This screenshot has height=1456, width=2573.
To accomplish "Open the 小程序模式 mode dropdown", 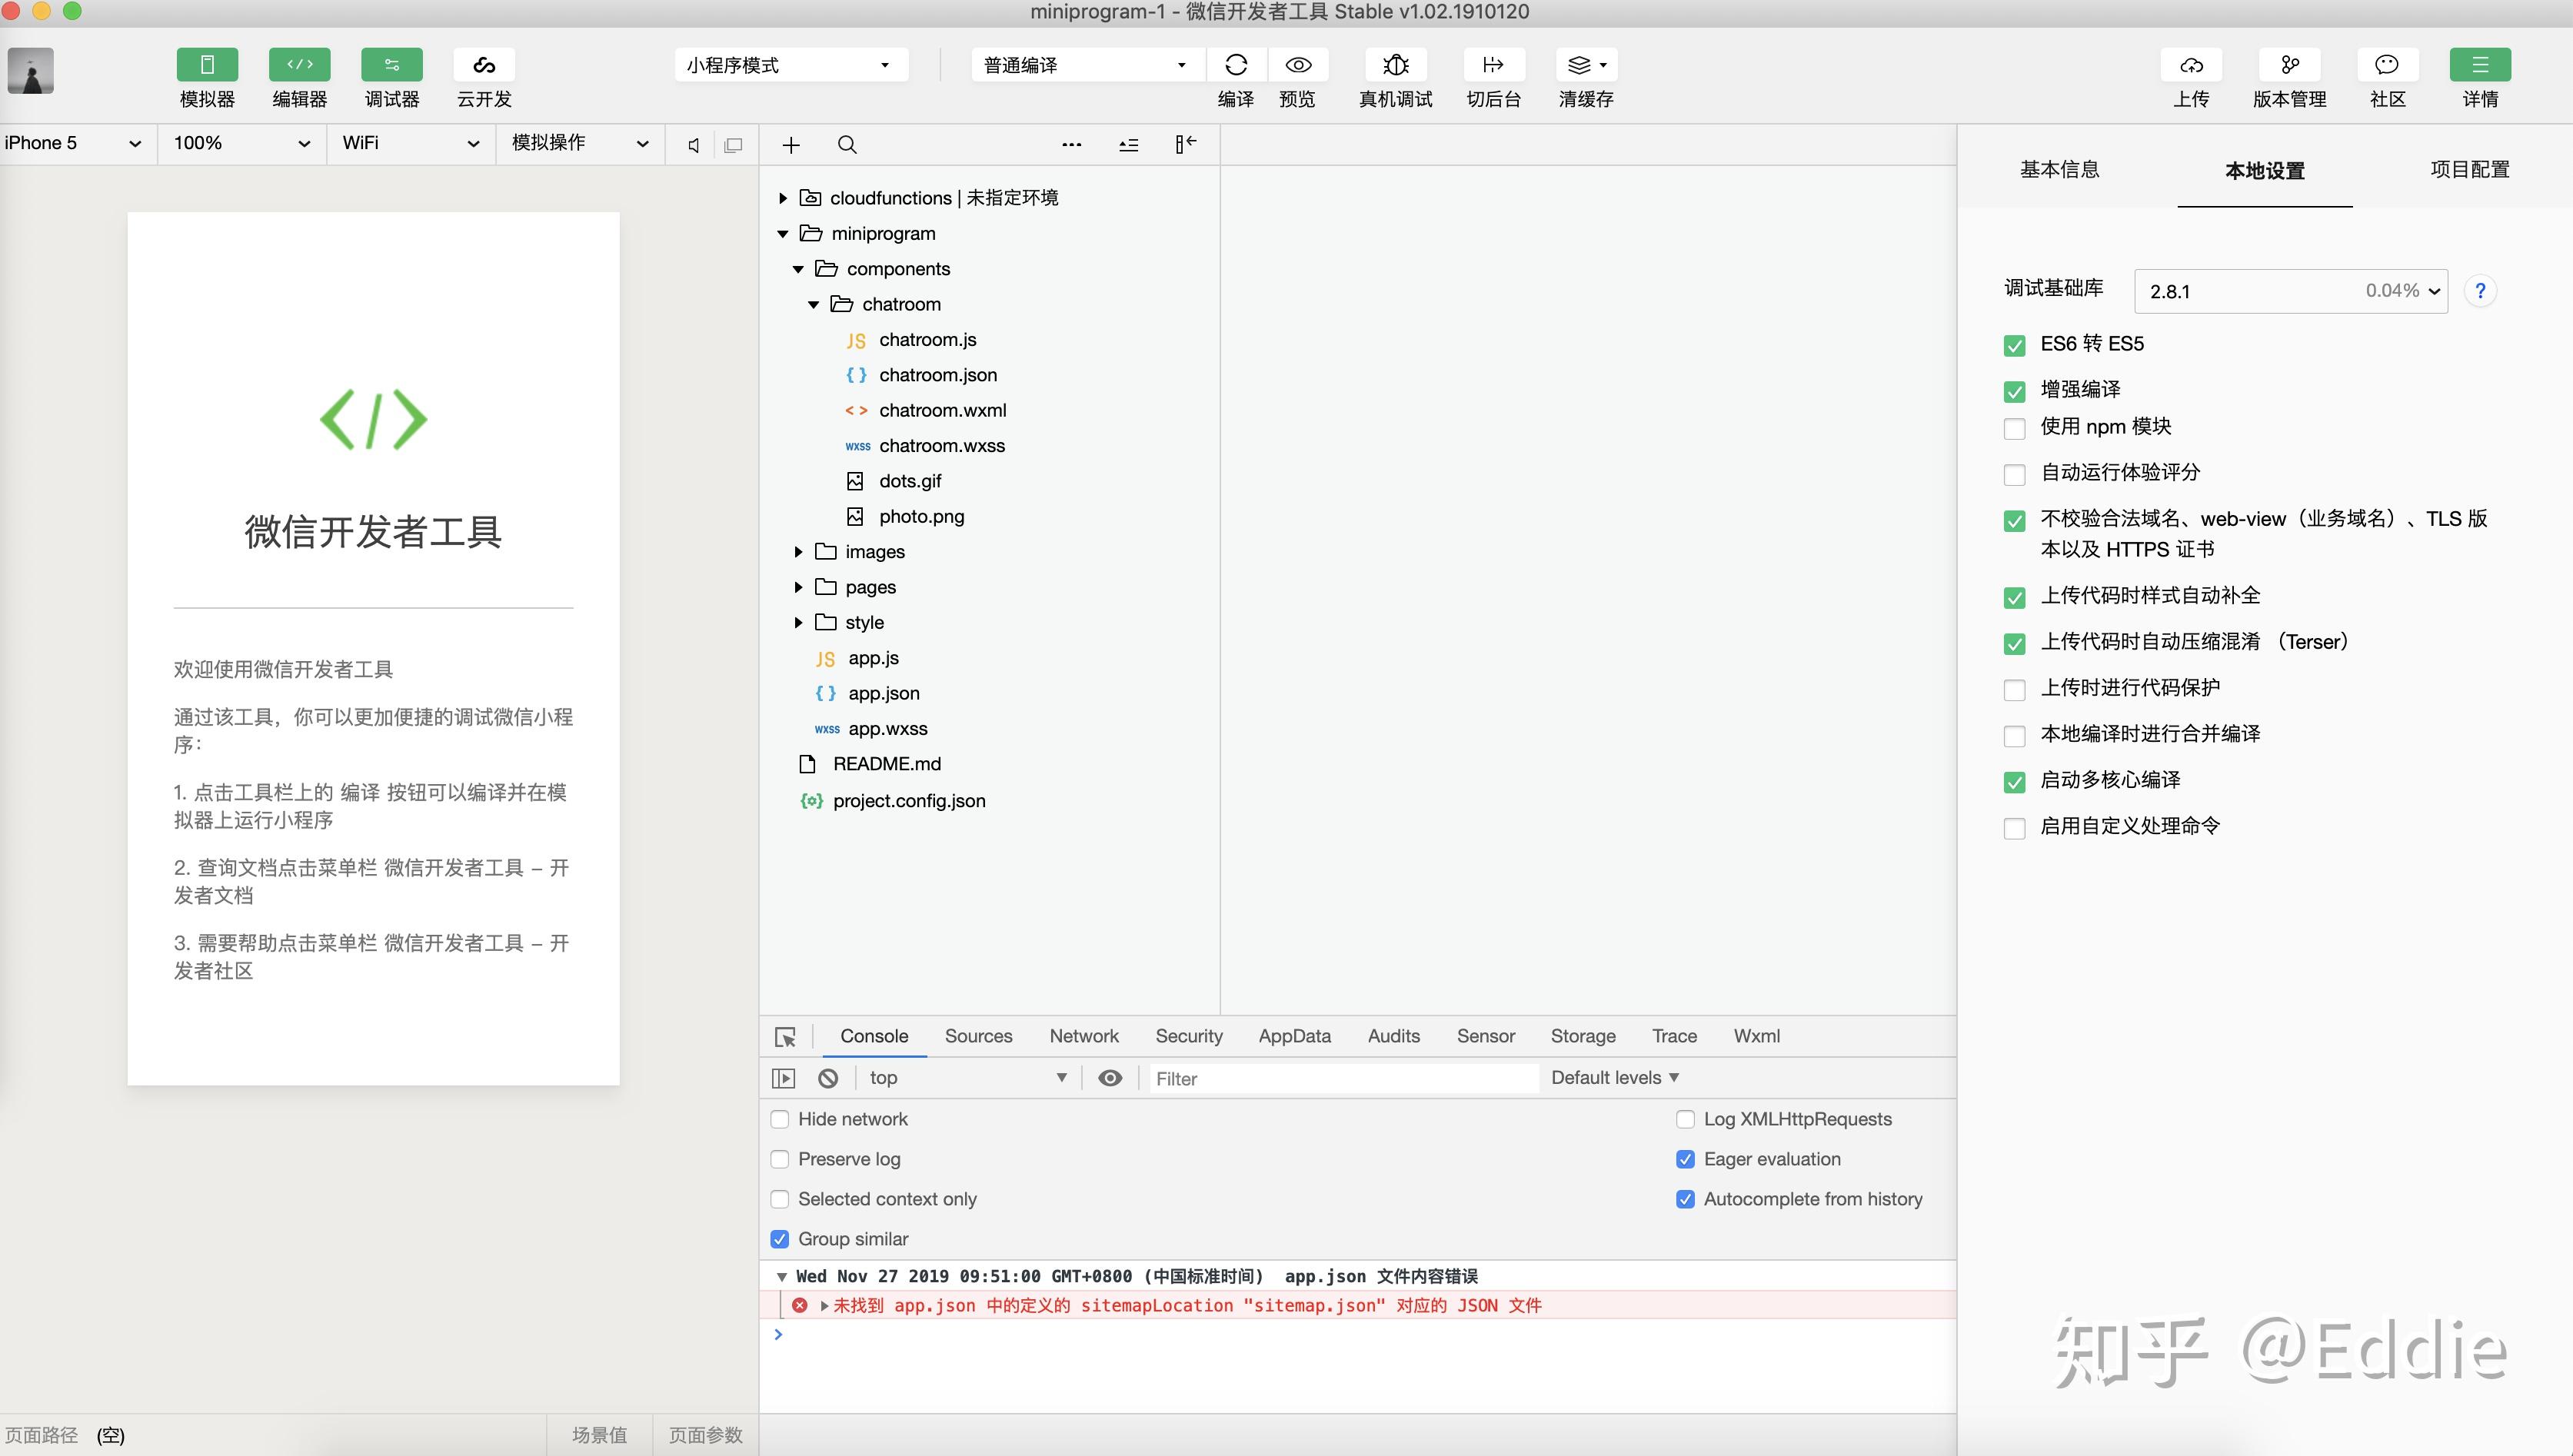I will 791,65.
